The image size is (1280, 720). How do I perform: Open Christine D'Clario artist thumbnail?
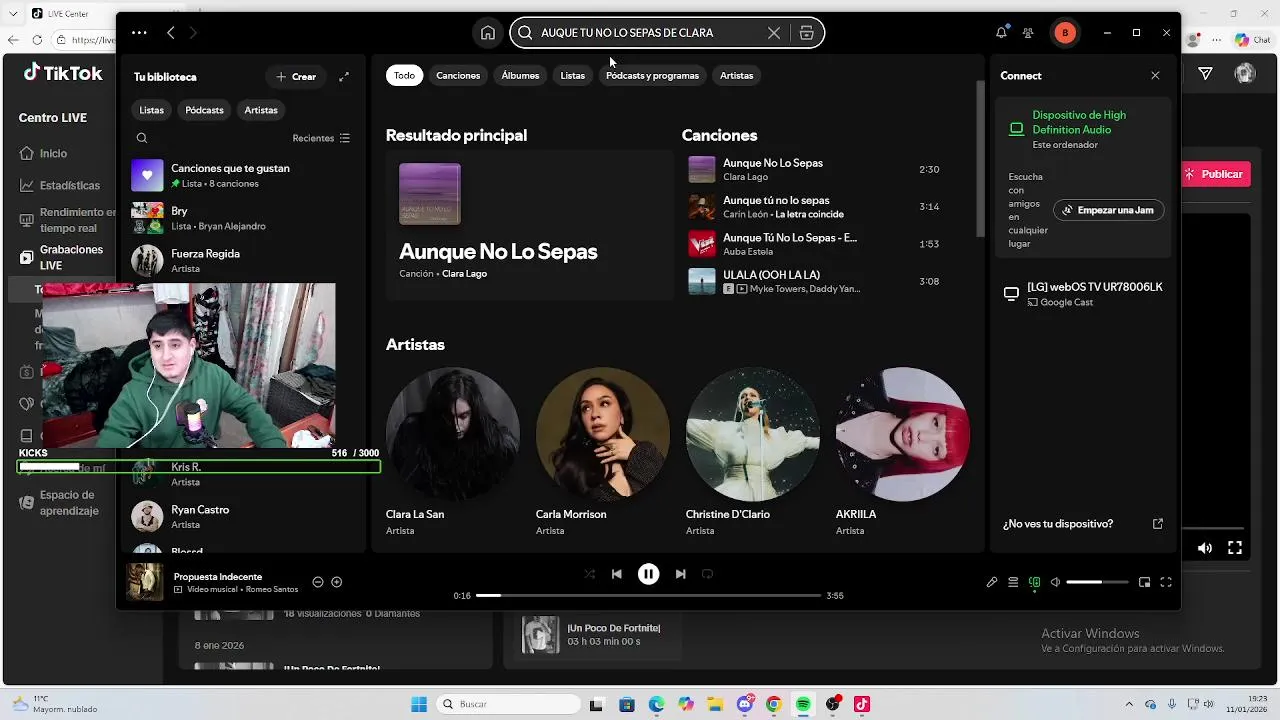coord(753,434)
